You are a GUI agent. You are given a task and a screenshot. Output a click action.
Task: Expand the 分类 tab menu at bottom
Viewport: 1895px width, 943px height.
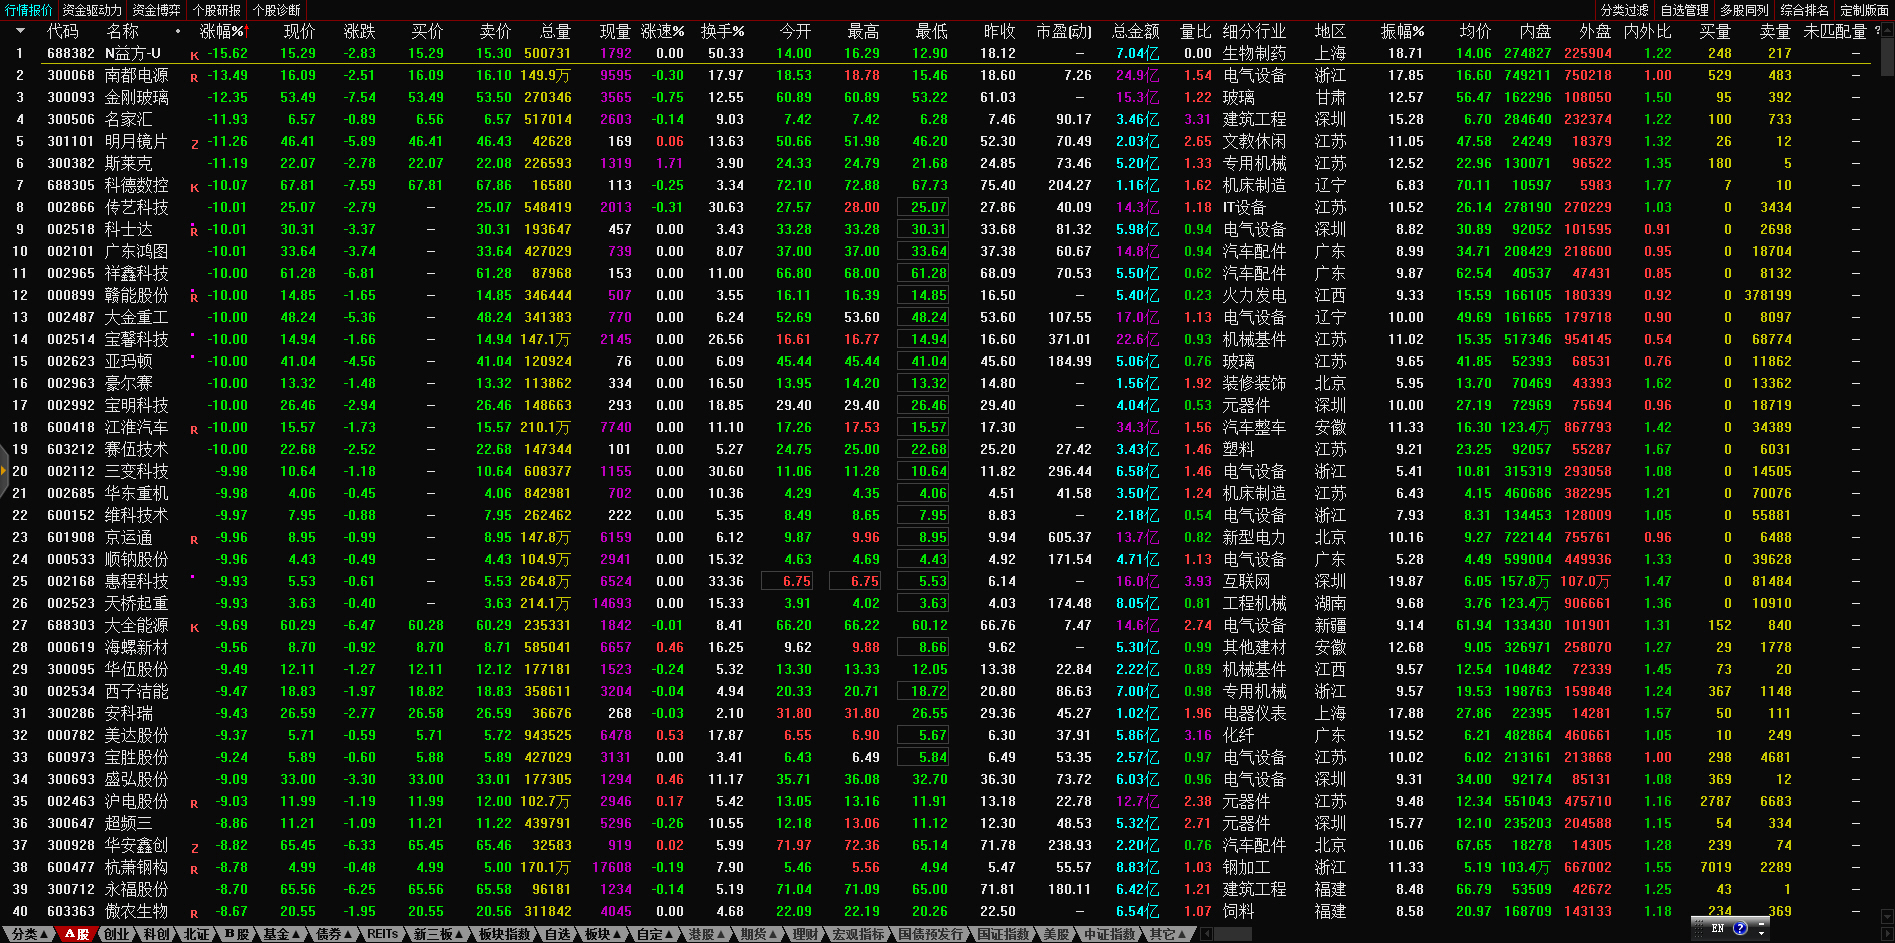click(x=29, y=934)
